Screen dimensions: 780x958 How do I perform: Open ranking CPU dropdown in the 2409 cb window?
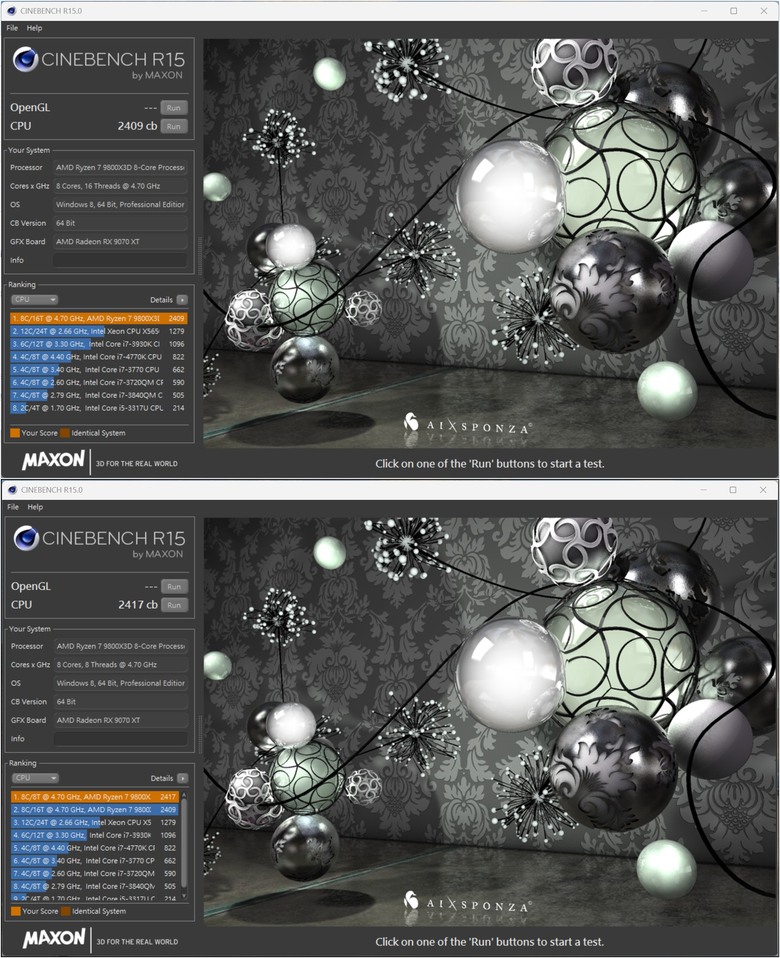pos(34,299)
